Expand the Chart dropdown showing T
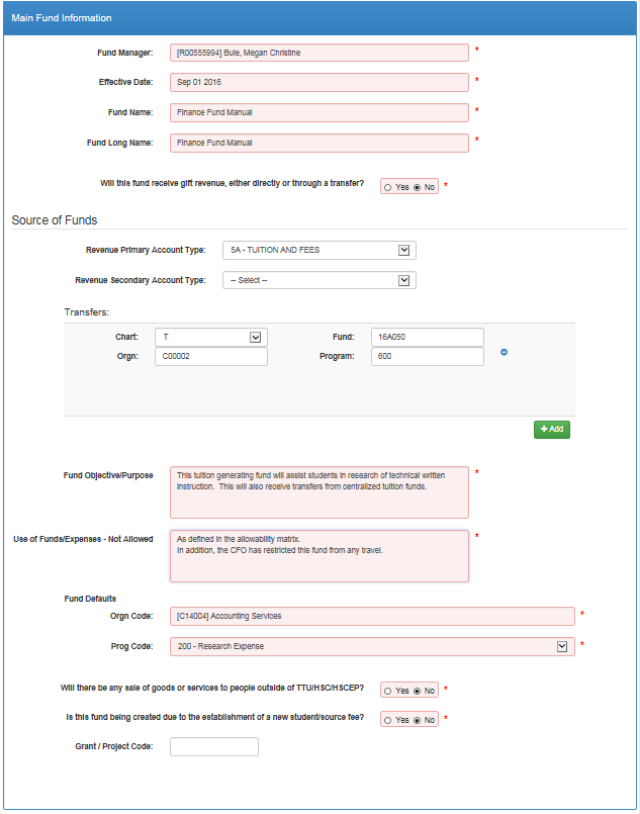This screenshot has height=814, width=640. (211, 337)
